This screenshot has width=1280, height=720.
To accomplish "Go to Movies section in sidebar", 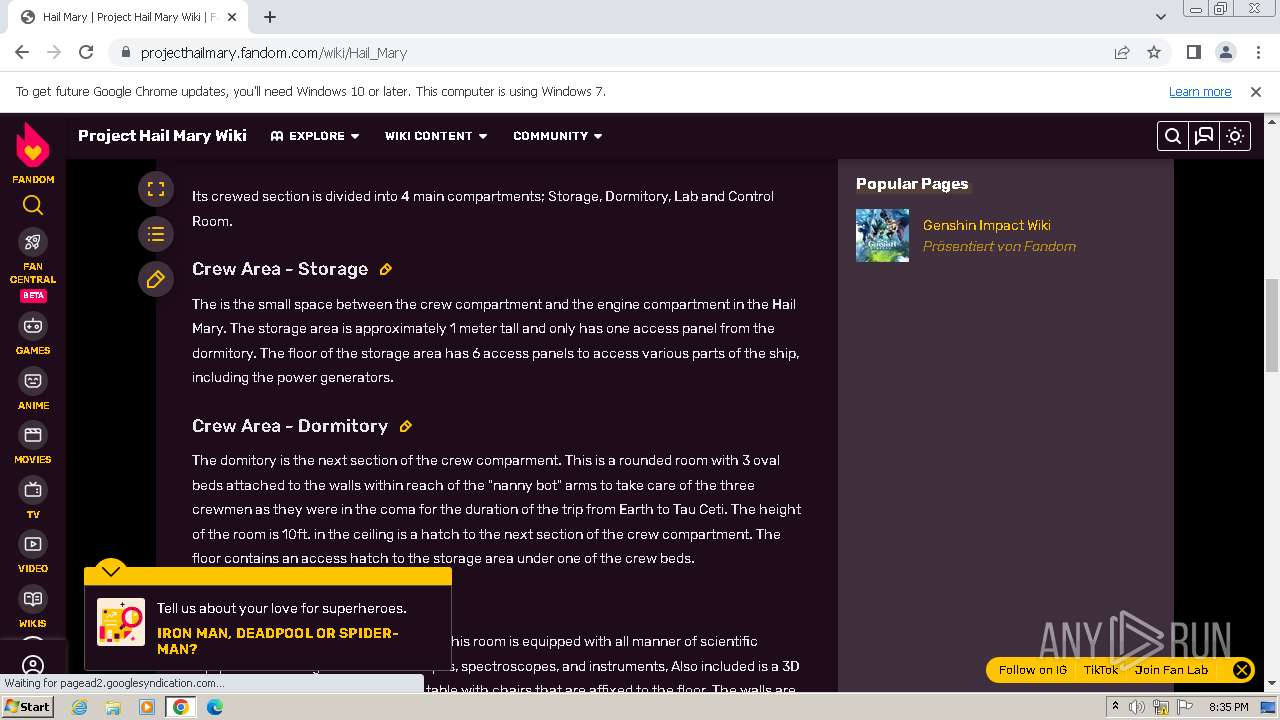I will pos(33,444).
